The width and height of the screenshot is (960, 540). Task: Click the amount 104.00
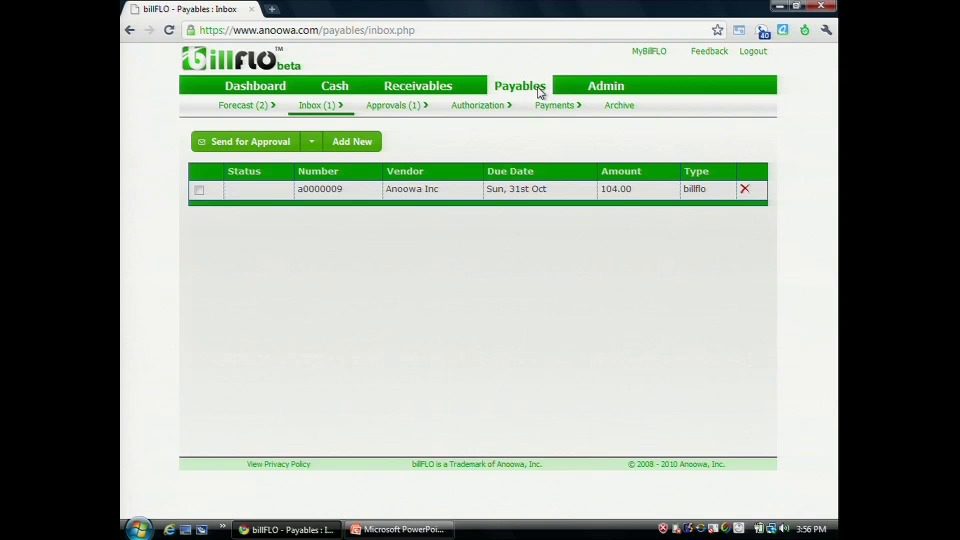pyautogui.click(x=616, y=189)
